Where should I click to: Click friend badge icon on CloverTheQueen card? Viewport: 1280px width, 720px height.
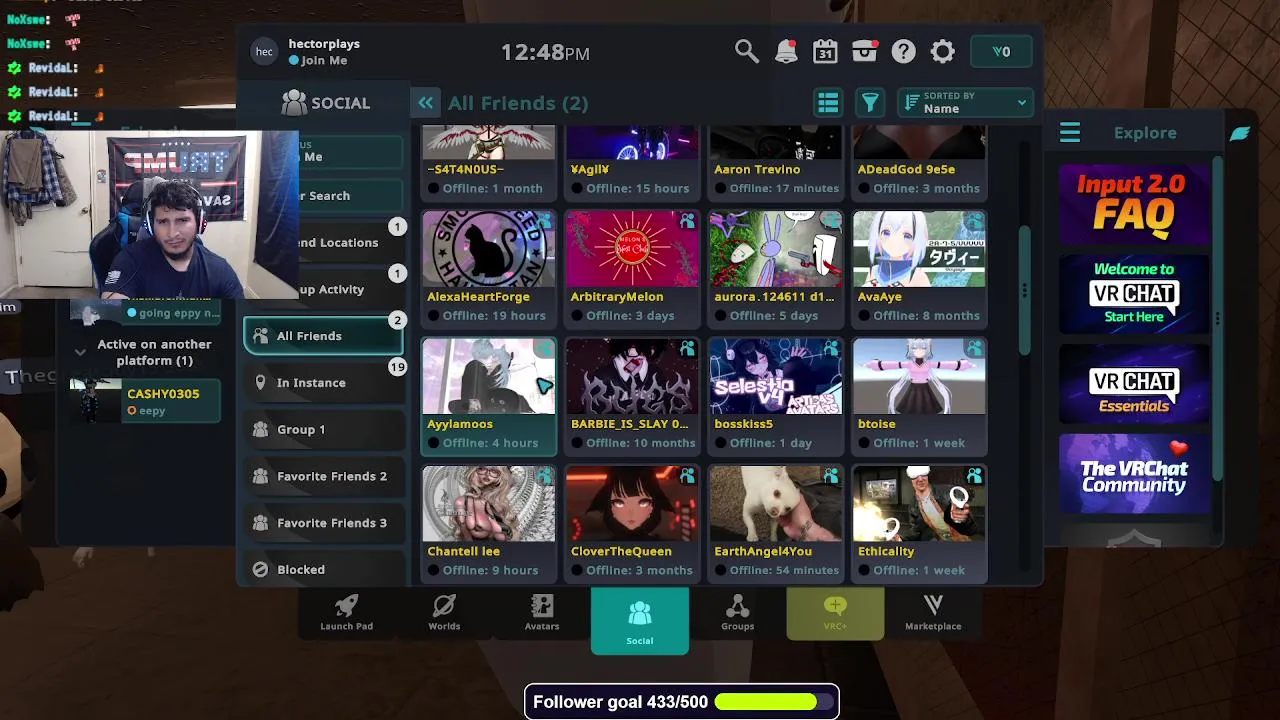[687, 476]
